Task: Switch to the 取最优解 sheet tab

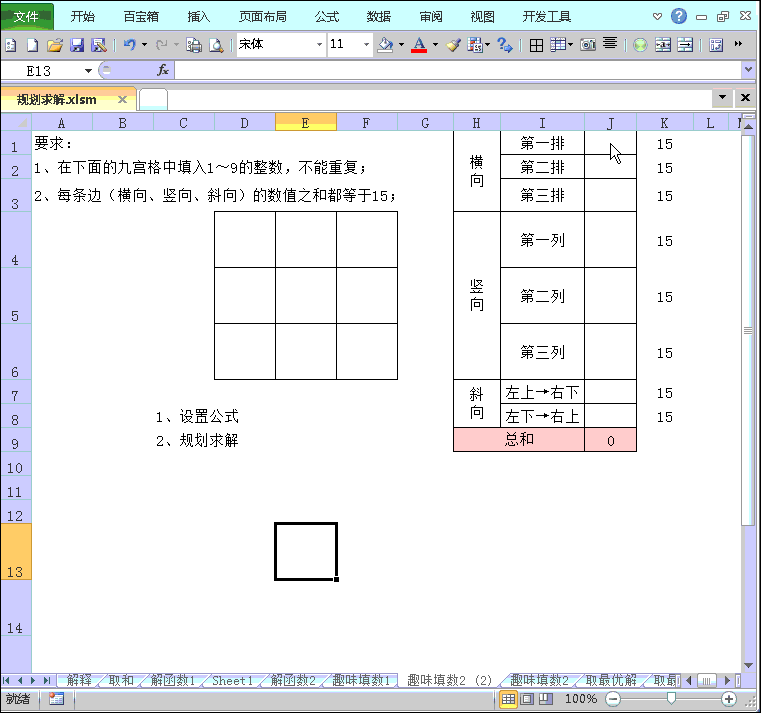Action: pos(611,680)
